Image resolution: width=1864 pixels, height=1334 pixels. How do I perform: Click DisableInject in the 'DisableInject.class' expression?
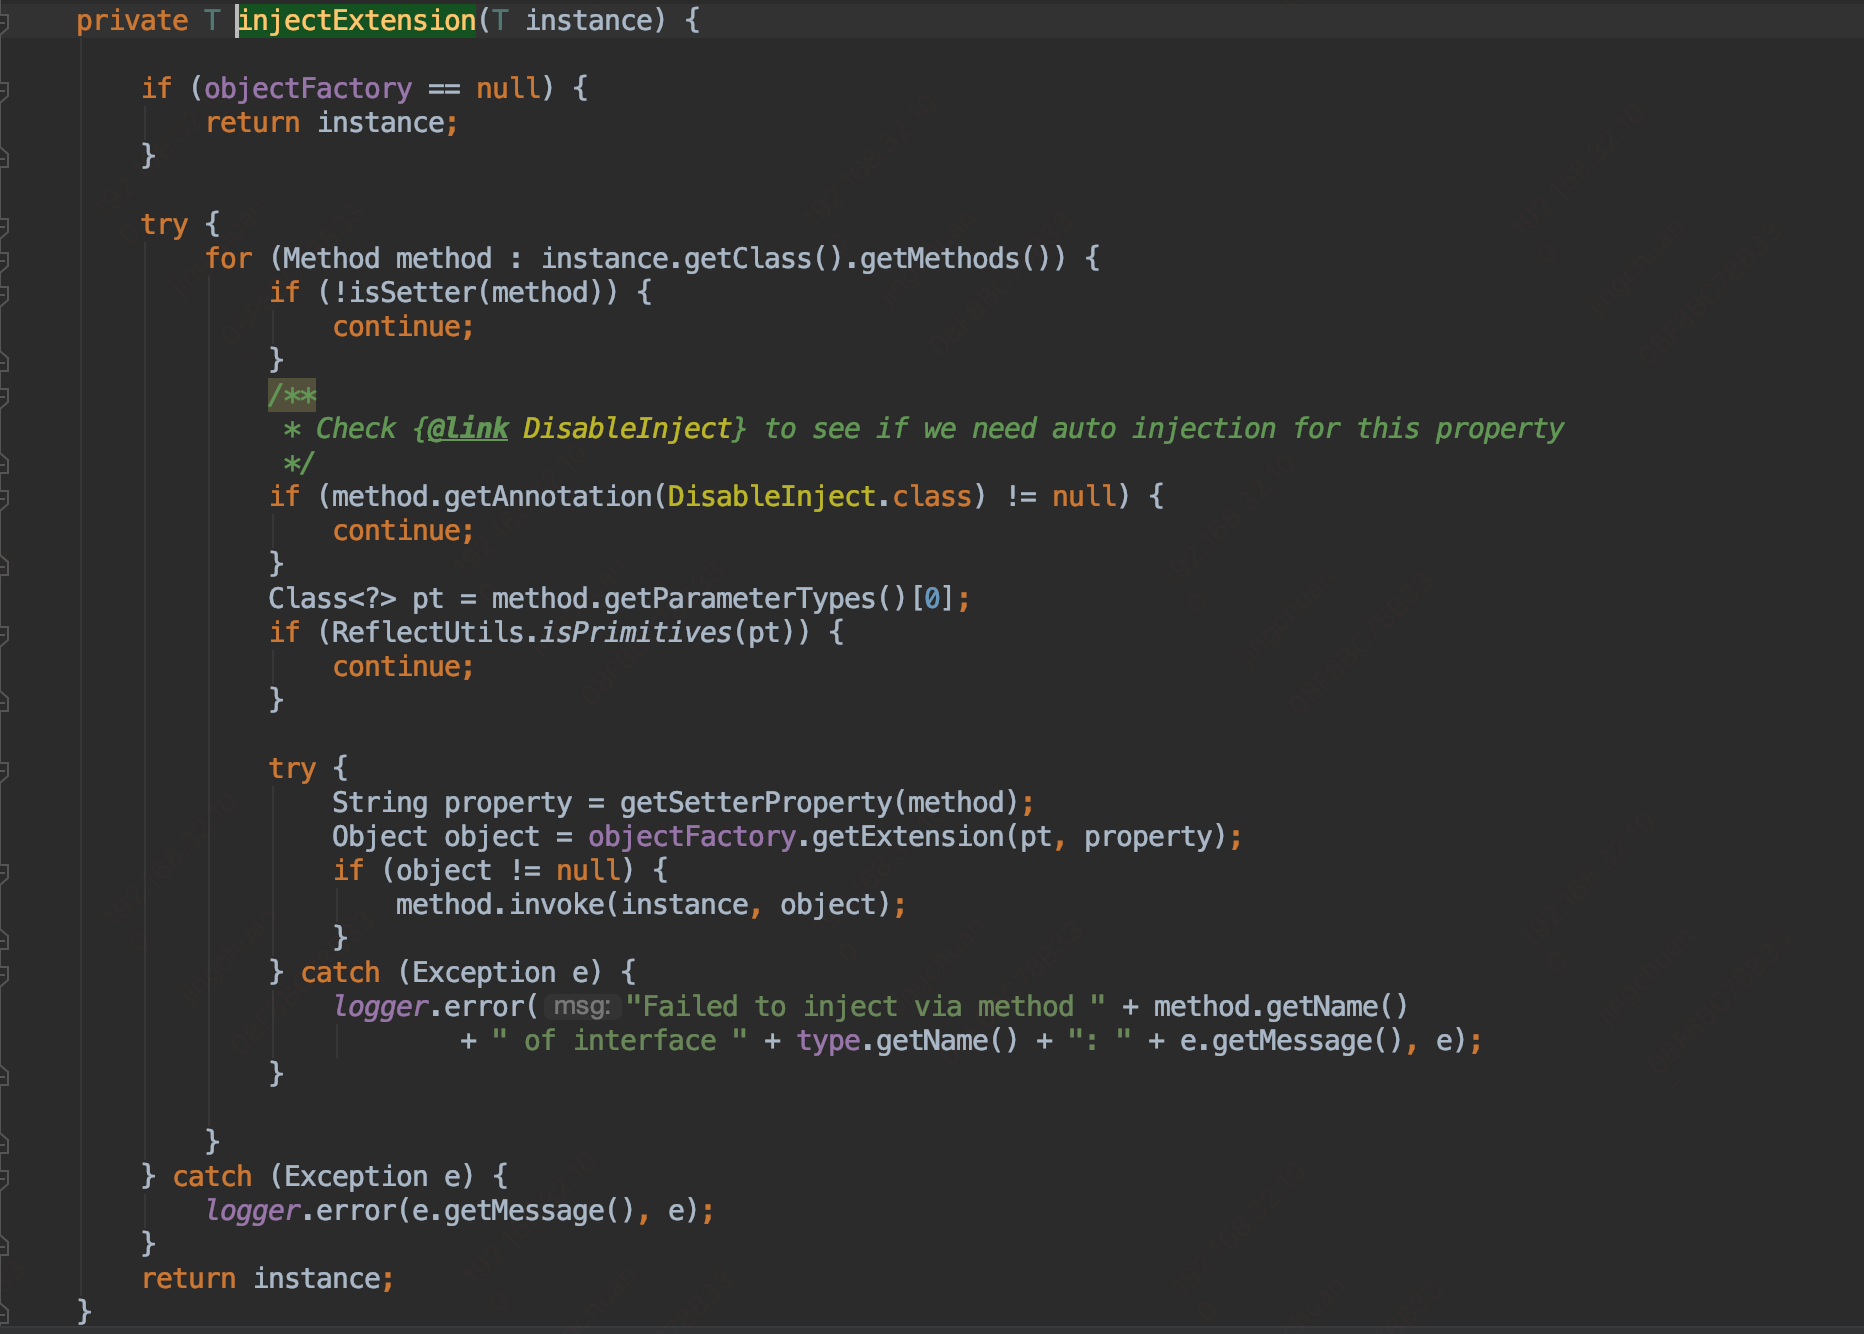(772, 497)
